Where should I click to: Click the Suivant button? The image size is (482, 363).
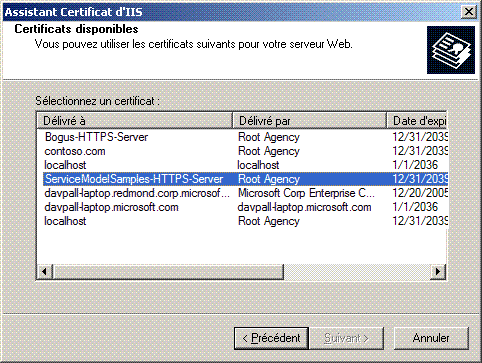point(347,338)
